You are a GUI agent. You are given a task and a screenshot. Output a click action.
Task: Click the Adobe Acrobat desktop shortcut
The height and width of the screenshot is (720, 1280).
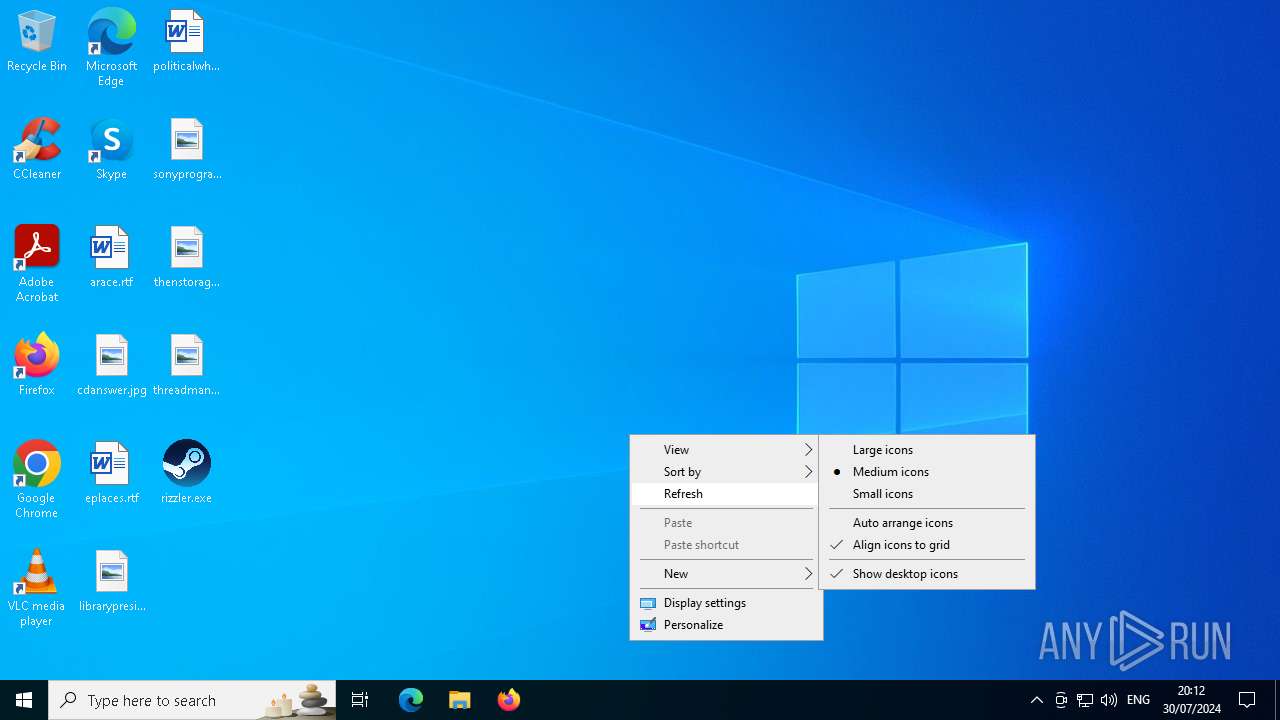[x=37, y=264]
